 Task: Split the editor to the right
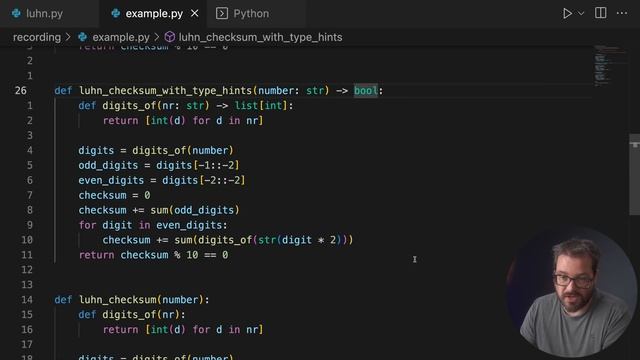tap(600, 13)
